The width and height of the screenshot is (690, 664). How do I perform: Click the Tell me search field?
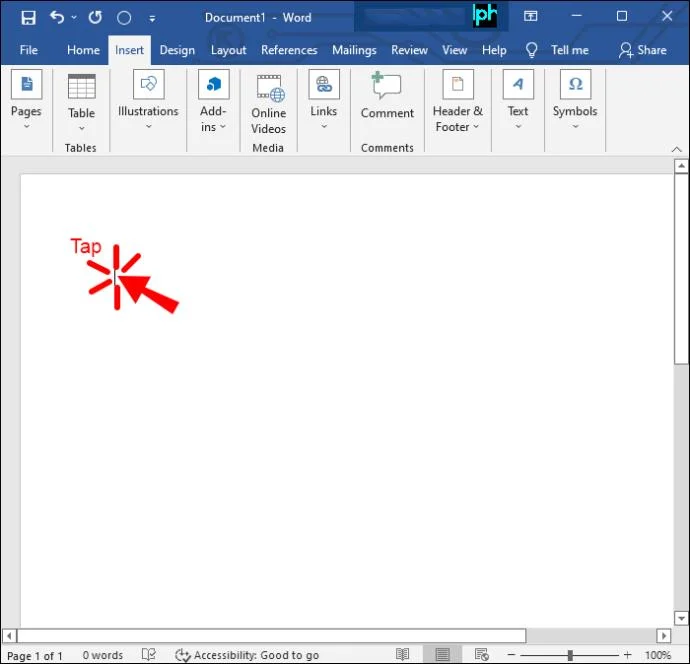coord(569,50)
